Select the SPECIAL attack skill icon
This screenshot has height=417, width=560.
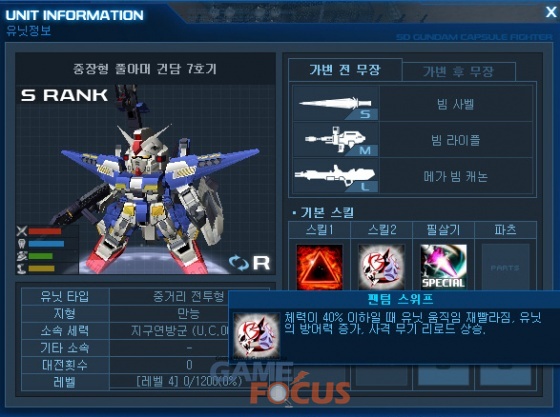pyautogui.click(x=444, y=267)
